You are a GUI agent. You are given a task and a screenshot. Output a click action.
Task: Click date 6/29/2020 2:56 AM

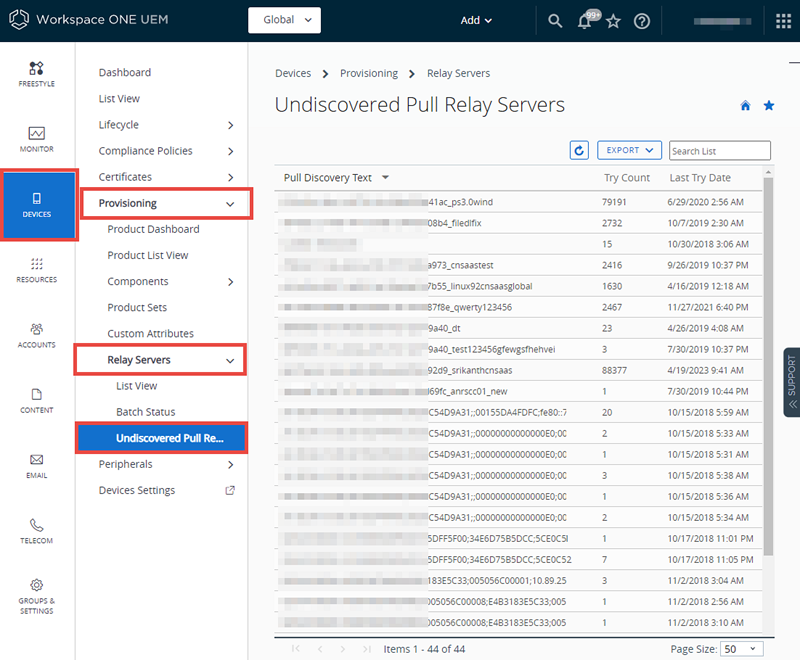(705, 202)
